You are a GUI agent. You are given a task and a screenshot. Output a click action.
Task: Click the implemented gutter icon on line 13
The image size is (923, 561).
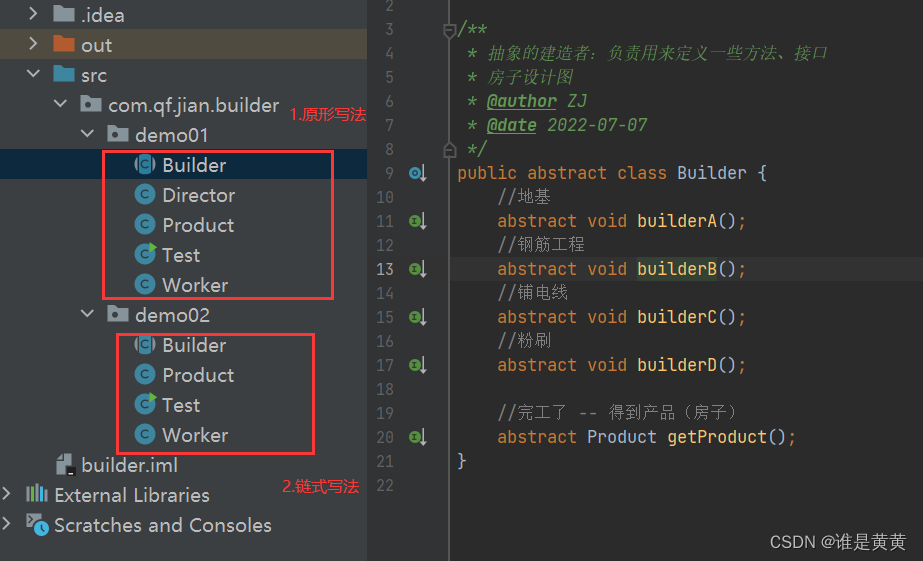click(417, 269)
